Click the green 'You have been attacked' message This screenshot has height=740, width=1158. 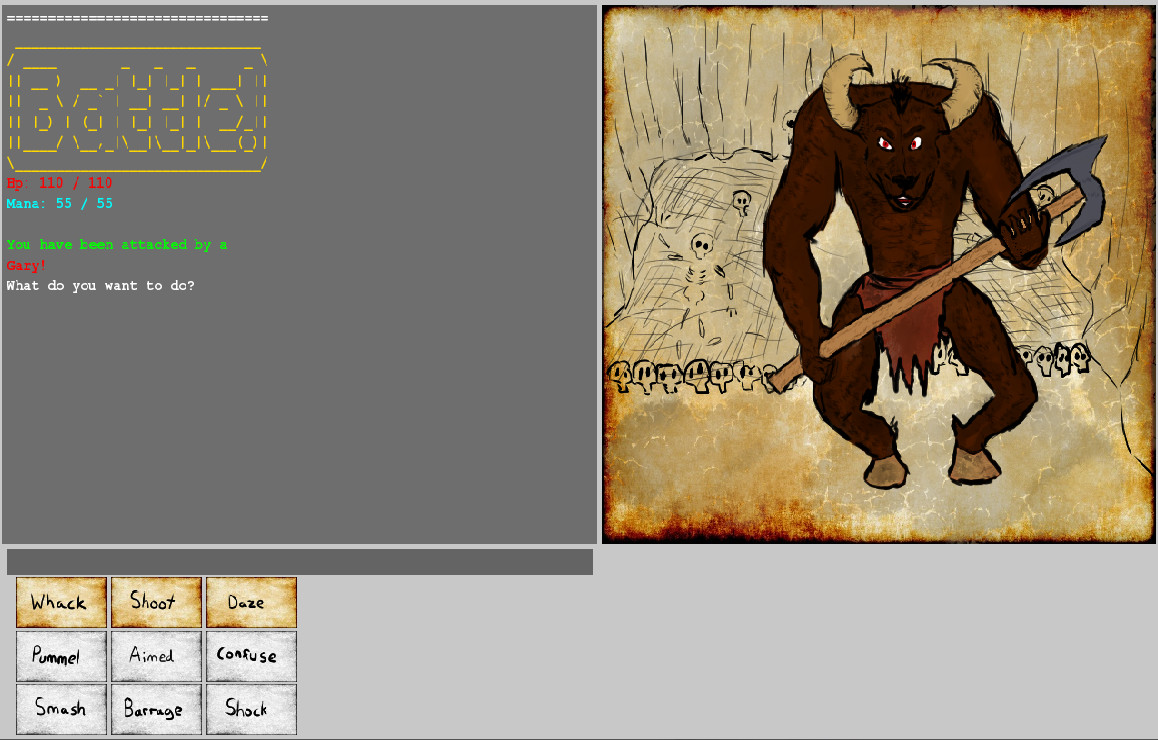click(x=116, y=245)
